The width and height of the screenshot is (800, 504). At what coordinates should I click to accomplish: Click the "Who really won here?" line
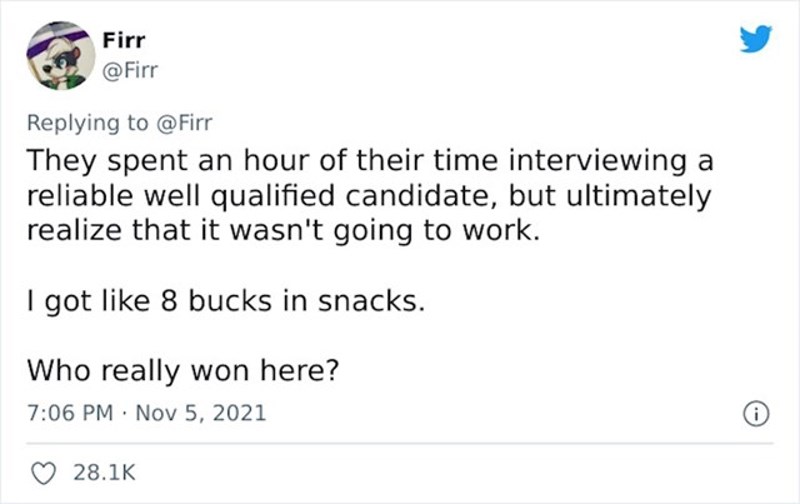point(183,371)
